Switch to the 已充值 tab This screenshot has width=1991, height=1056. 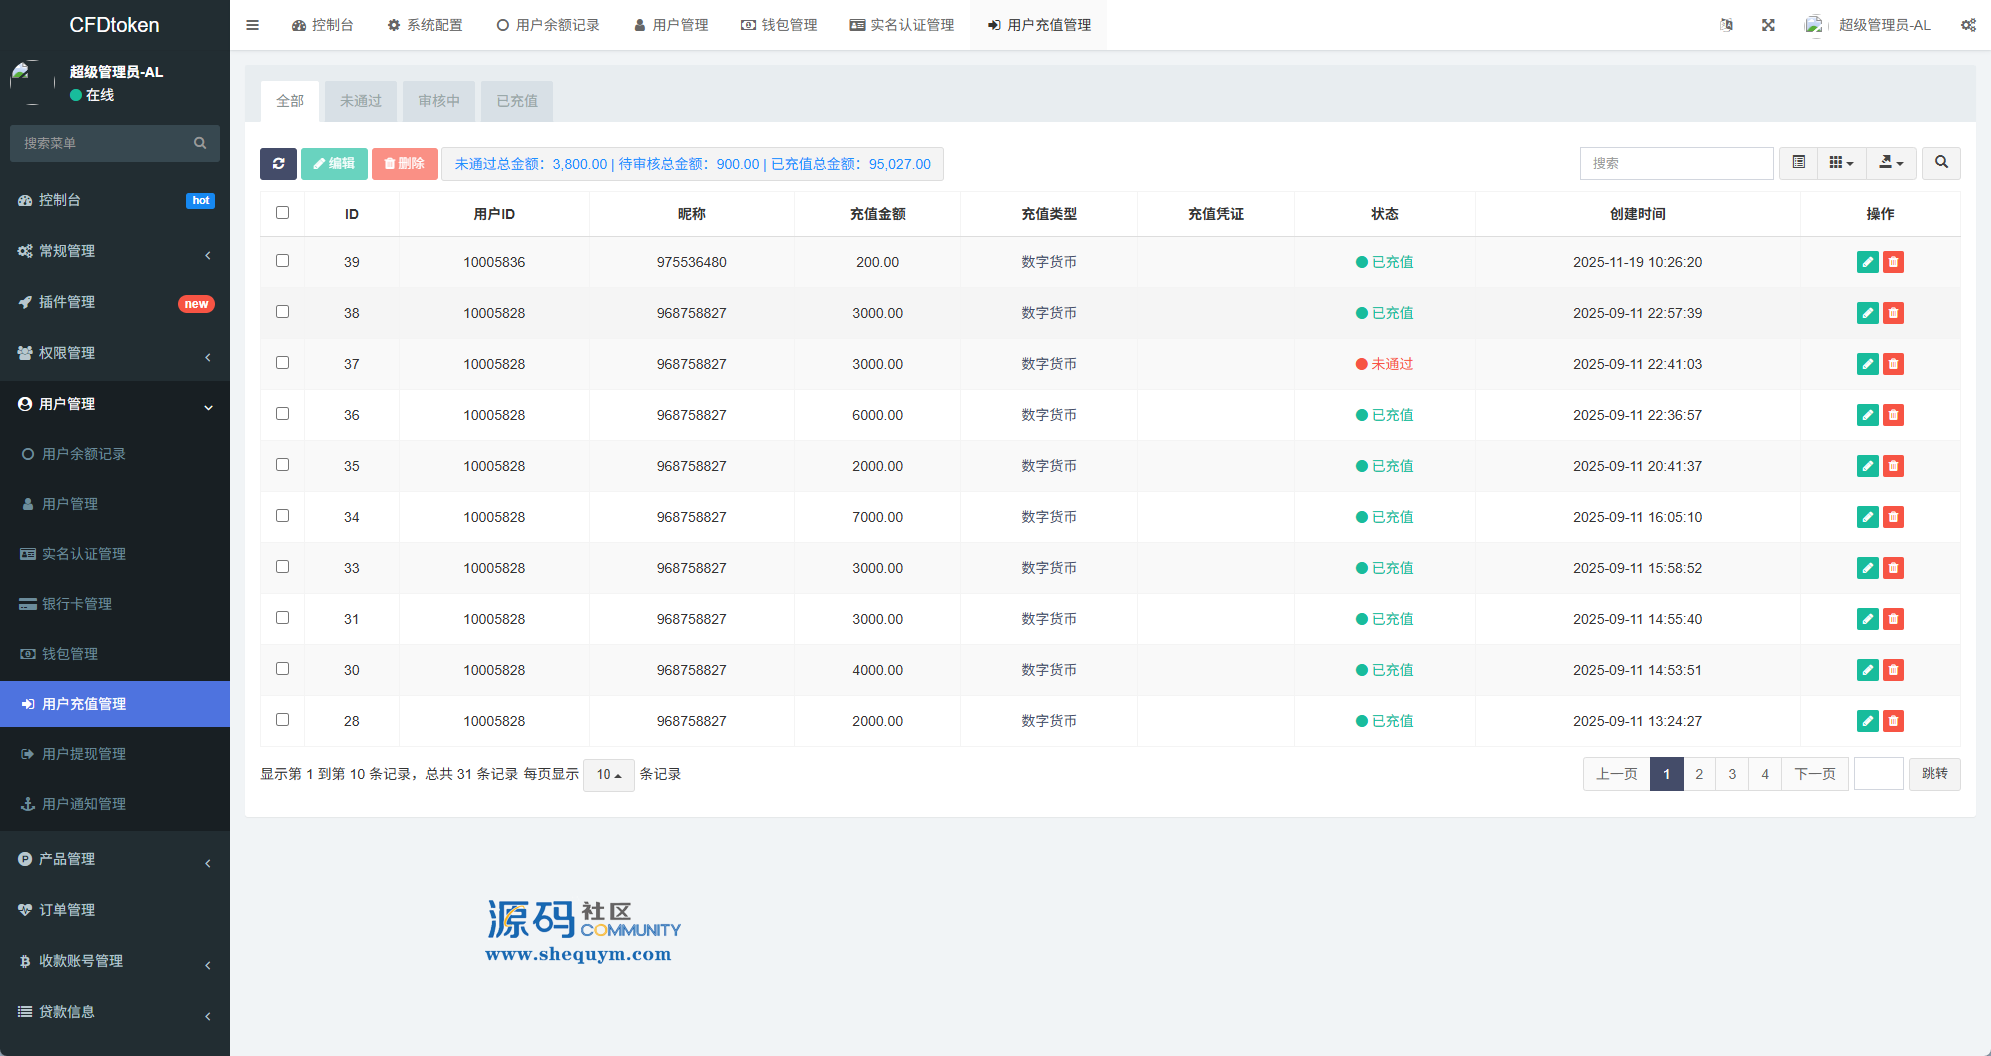tap(517, 101)
